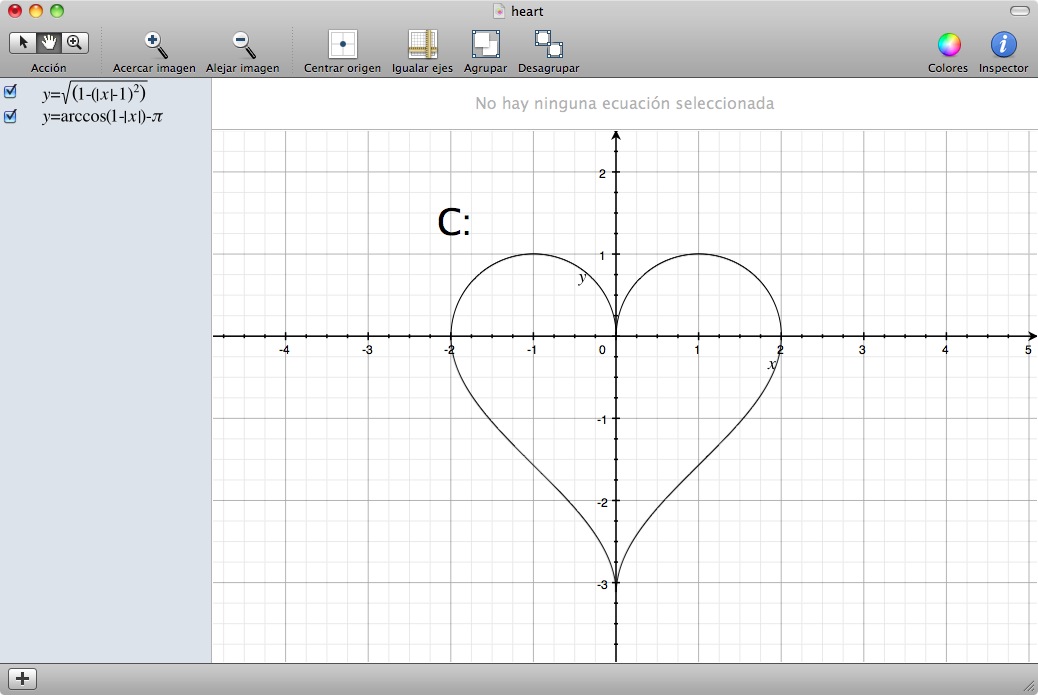Click the Igualar ejes icon
Screen dimensions: 1038x695
pyautogui.click(x=422, y=44)
